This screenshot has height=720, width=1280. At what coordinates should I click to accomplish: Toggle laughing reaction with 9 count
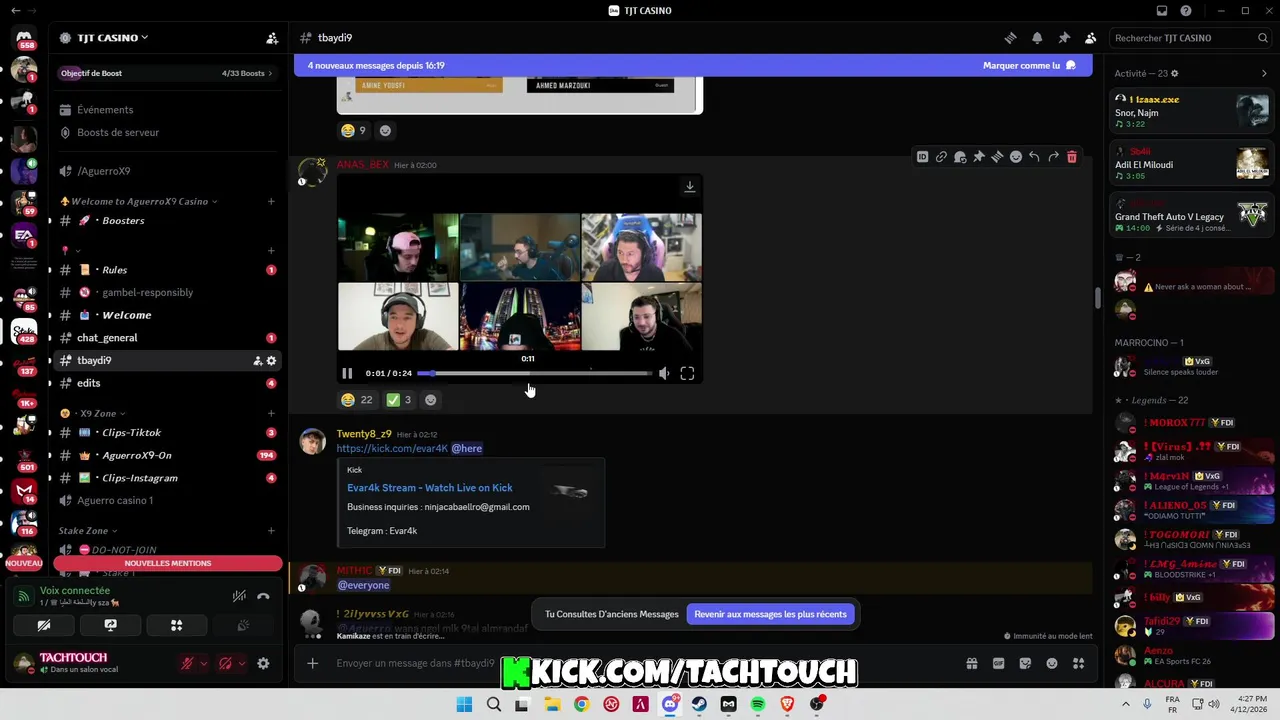(x=354, y=130)
